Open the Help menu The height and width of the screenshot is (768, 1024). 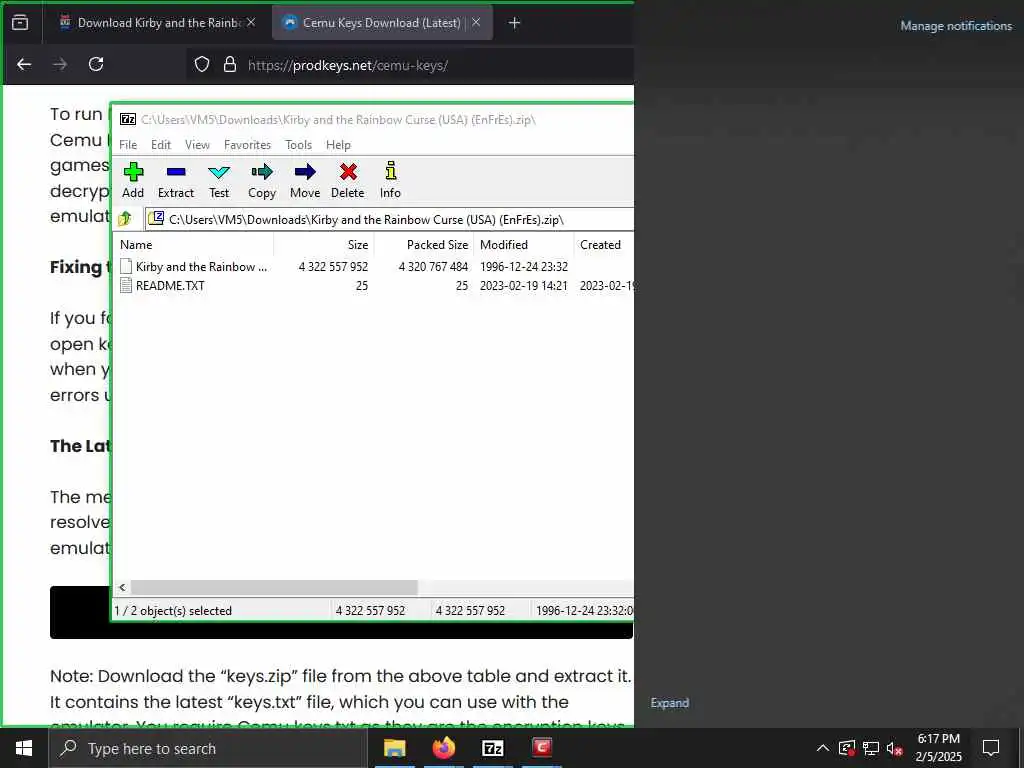(338, 145)
